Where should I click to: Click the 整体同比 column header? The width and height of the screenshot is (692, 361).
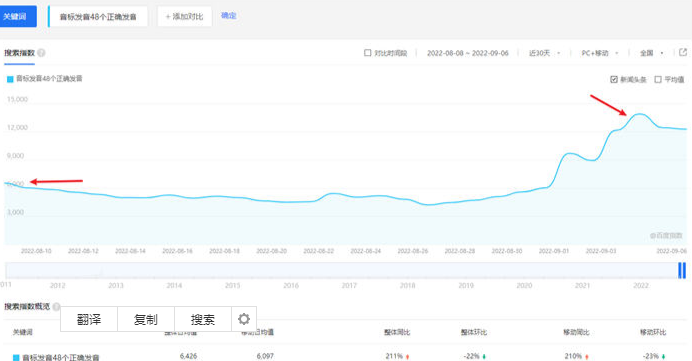397,332
